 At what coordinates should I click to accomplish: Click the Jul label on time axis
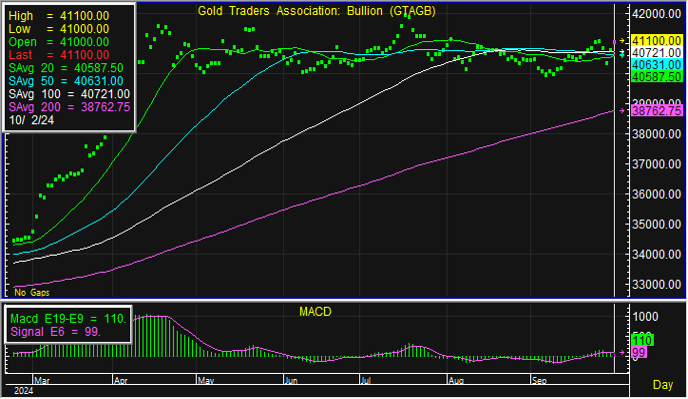[x=366, y=381]
